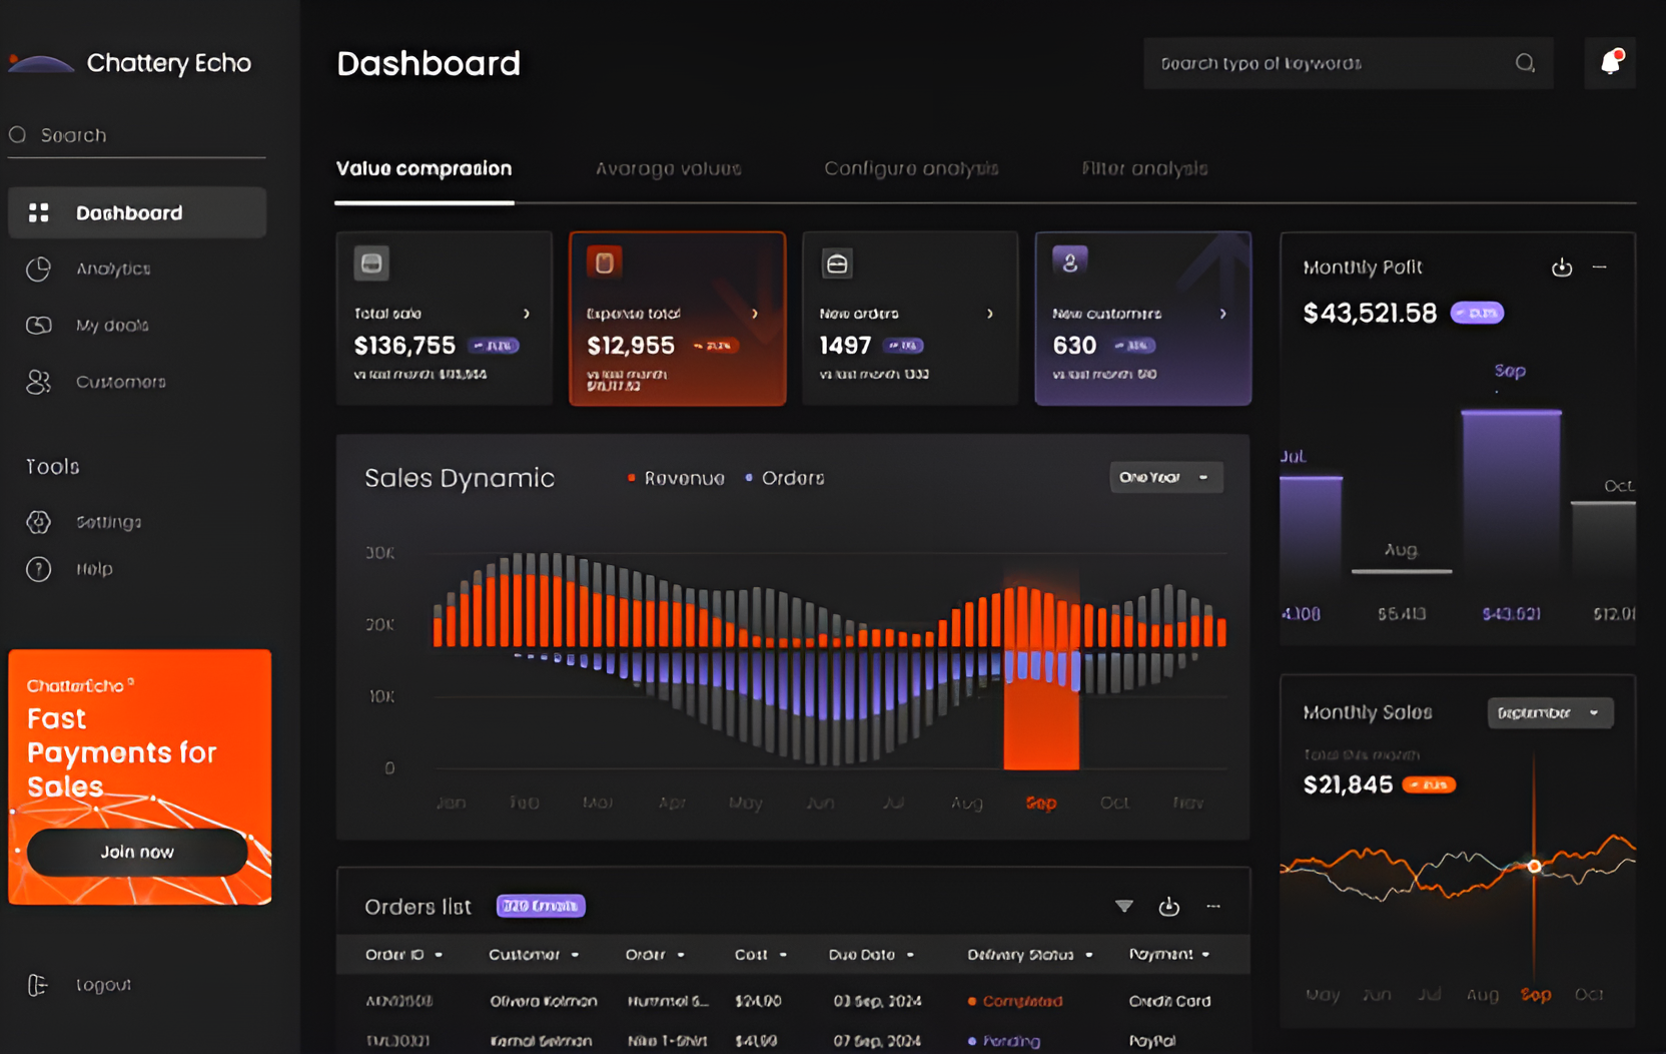
Task: Open the September month dropdown
Action: click(1549, 713)
